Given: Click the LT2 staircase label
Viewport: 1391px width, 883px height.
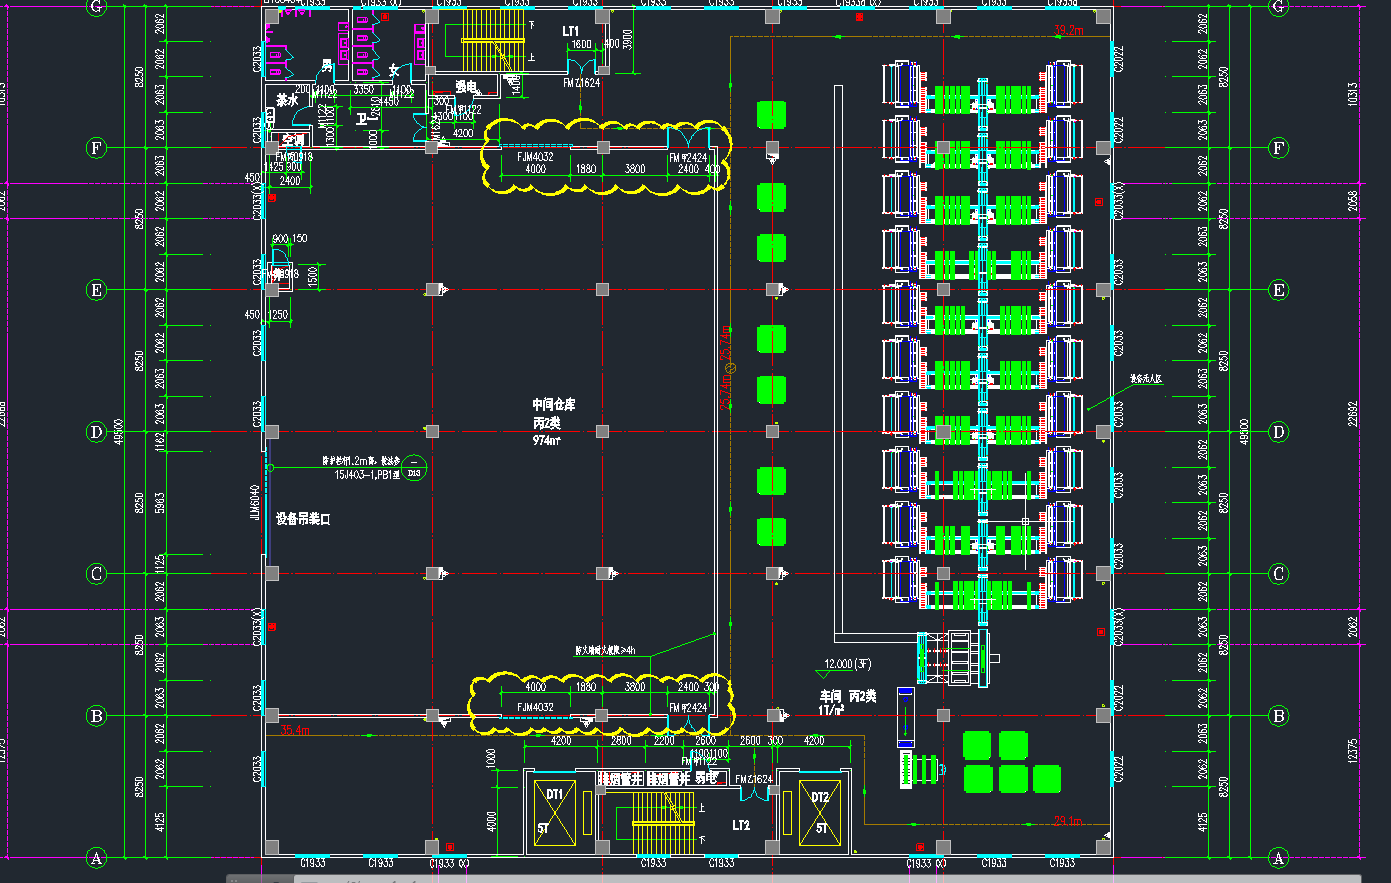Looking at the screenshot, I should (x=741, y=826).
